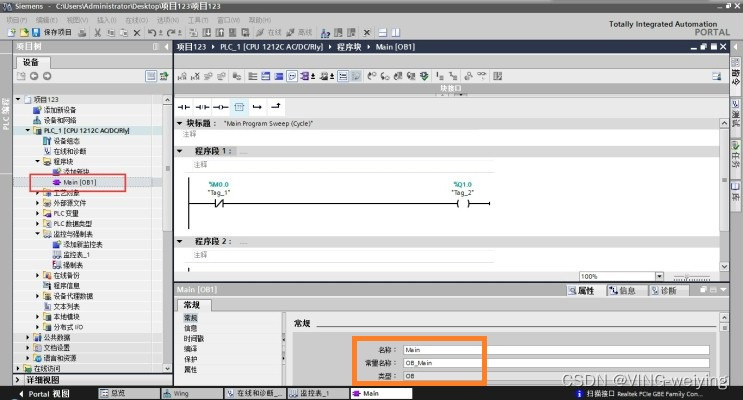Screen dimensions: 743x400
Task: Switch to the 诊断 inspector tab
Action: (663, 291)
